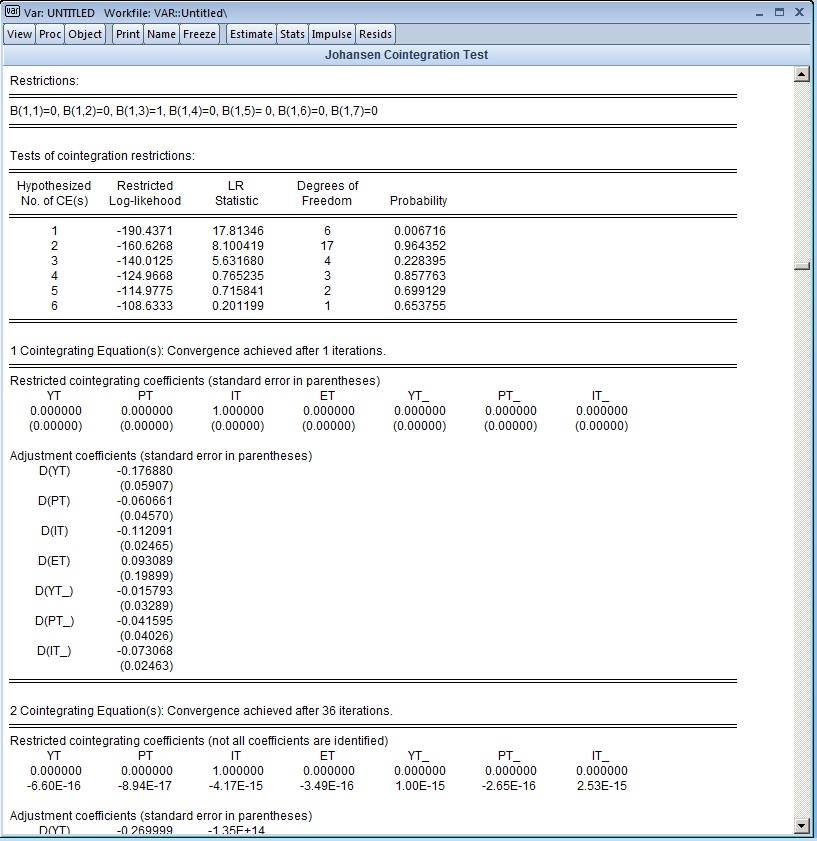Minimize the Var window
This screenshot has height=841, width=817.
pos(759,13)
